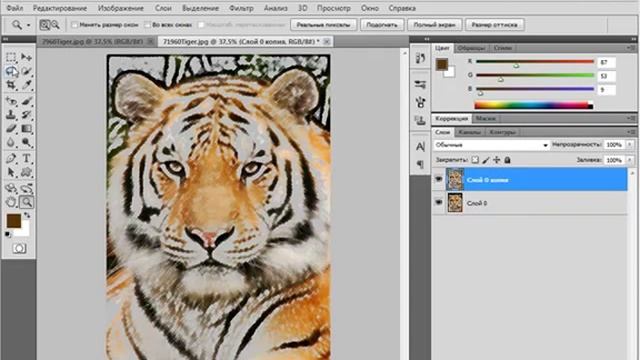
Task: Select the Gradient tool
Action: point(27,129)
